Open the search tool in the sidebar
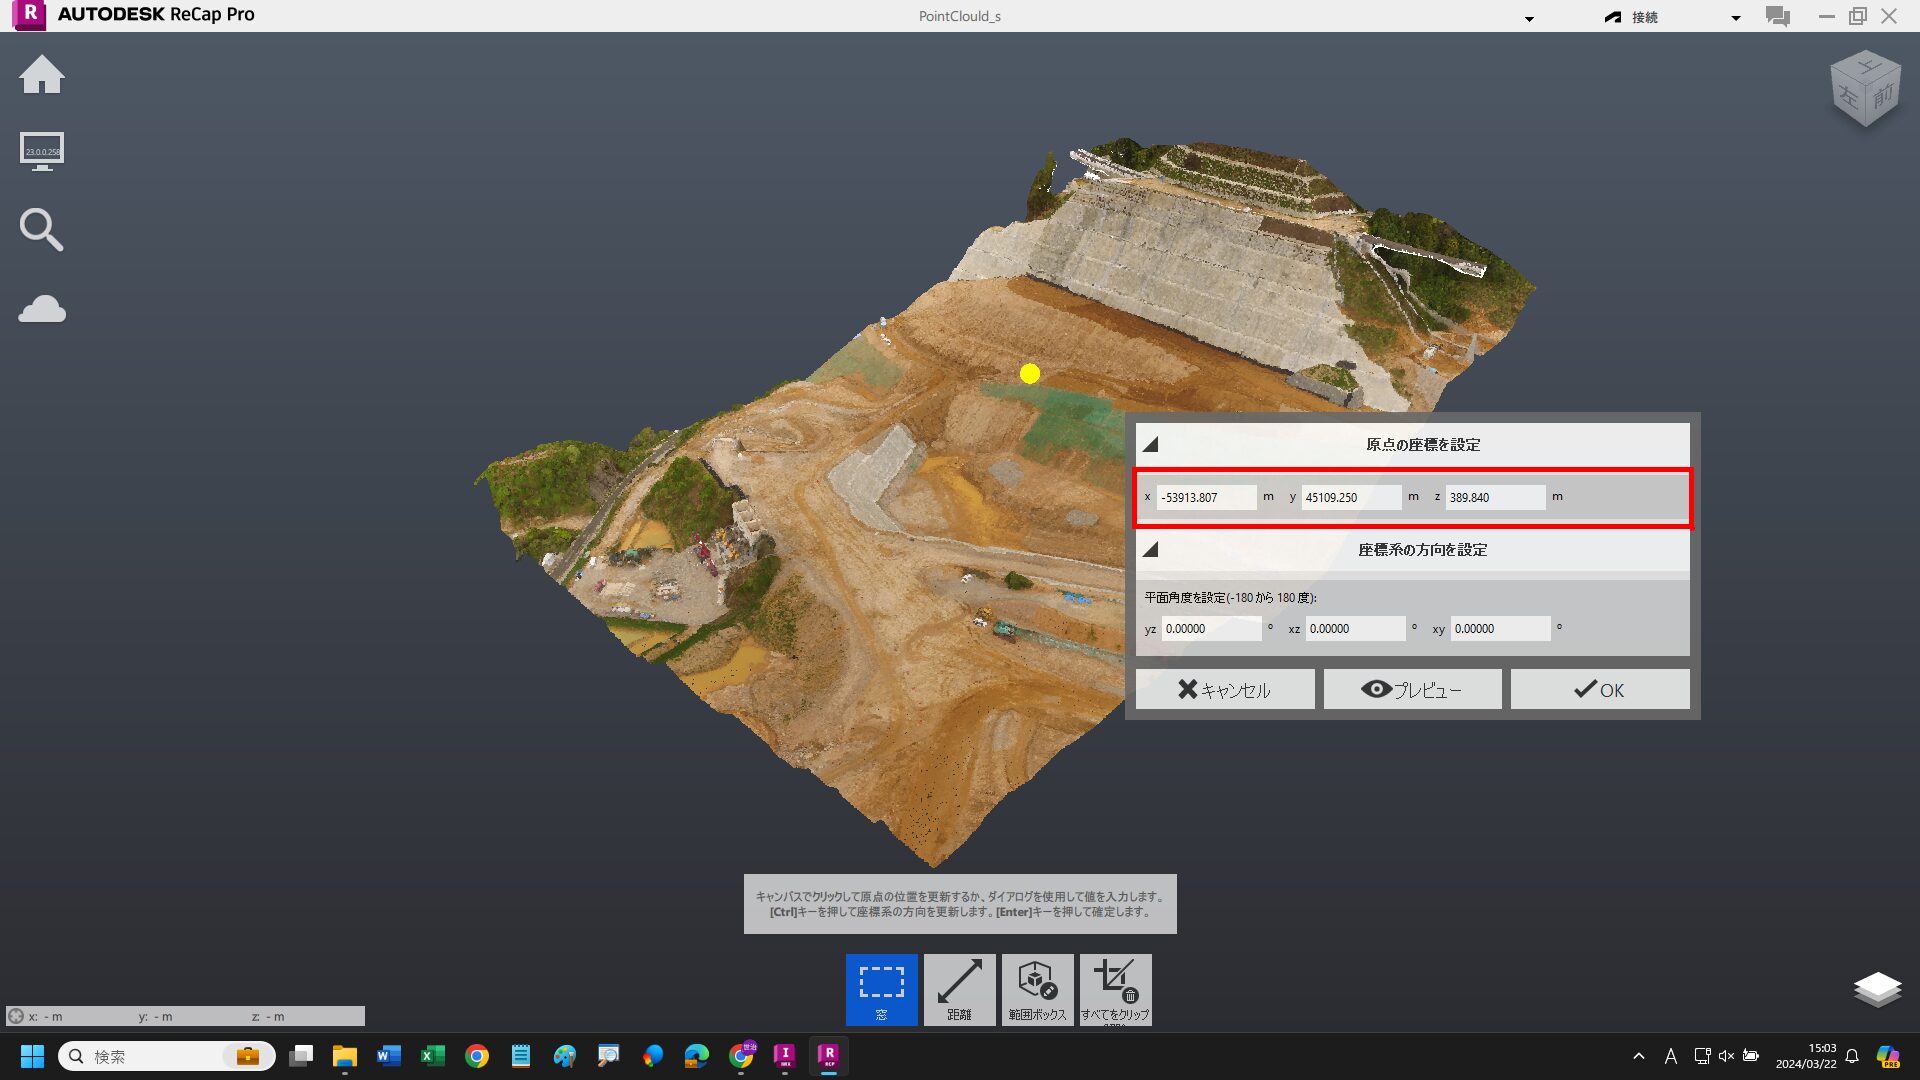 [42, 230]
